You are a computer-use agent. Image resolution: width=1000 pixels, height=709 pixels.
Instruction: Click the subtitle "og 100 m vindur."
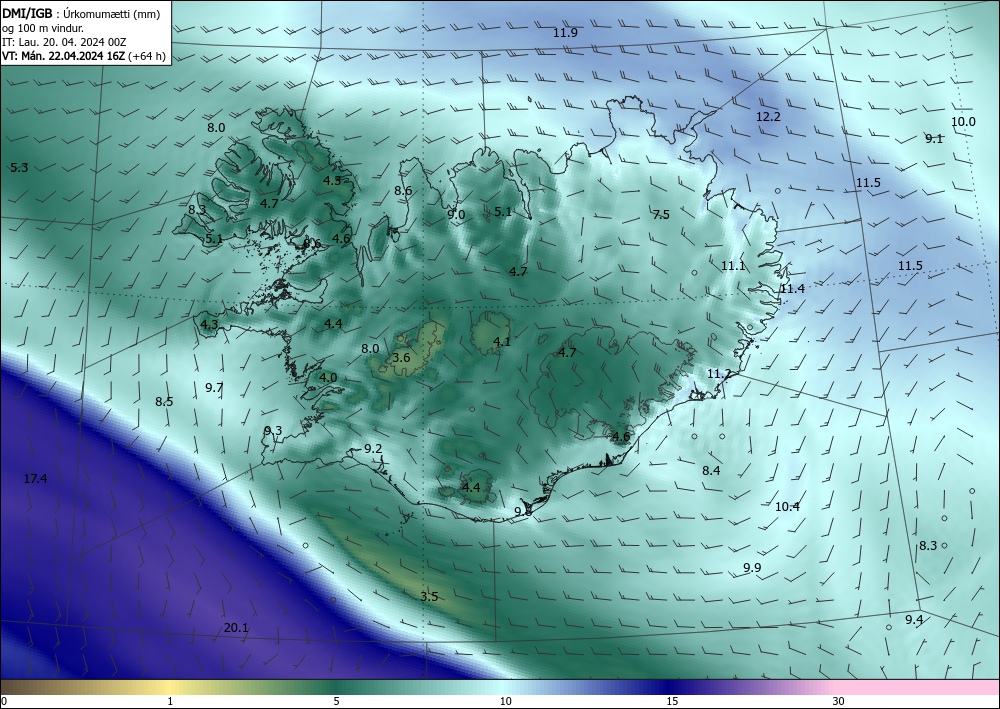coord(43,28)
